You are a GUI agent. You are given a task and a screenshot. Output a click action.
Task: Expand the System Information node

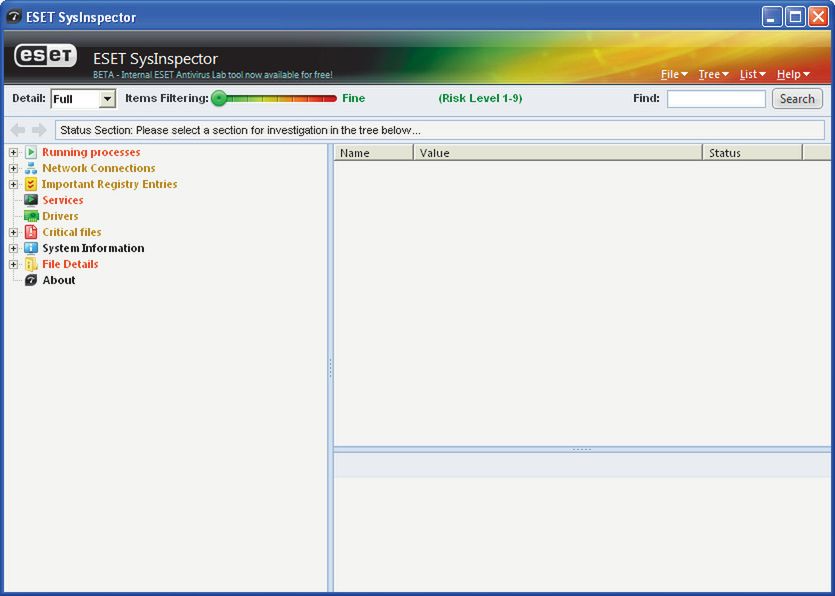(x=13, y=248)
